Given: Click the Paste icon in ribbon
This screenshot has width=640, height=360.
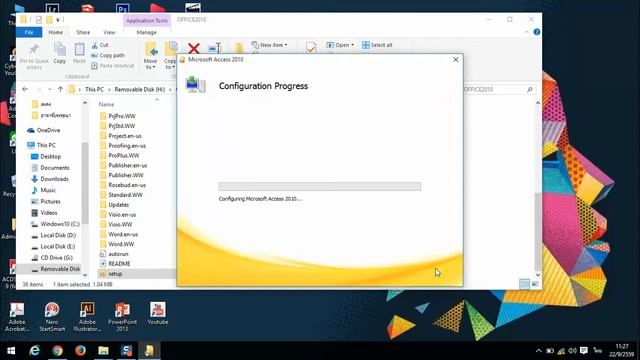Looking at the screenshot, I should (x=79, y=49).
